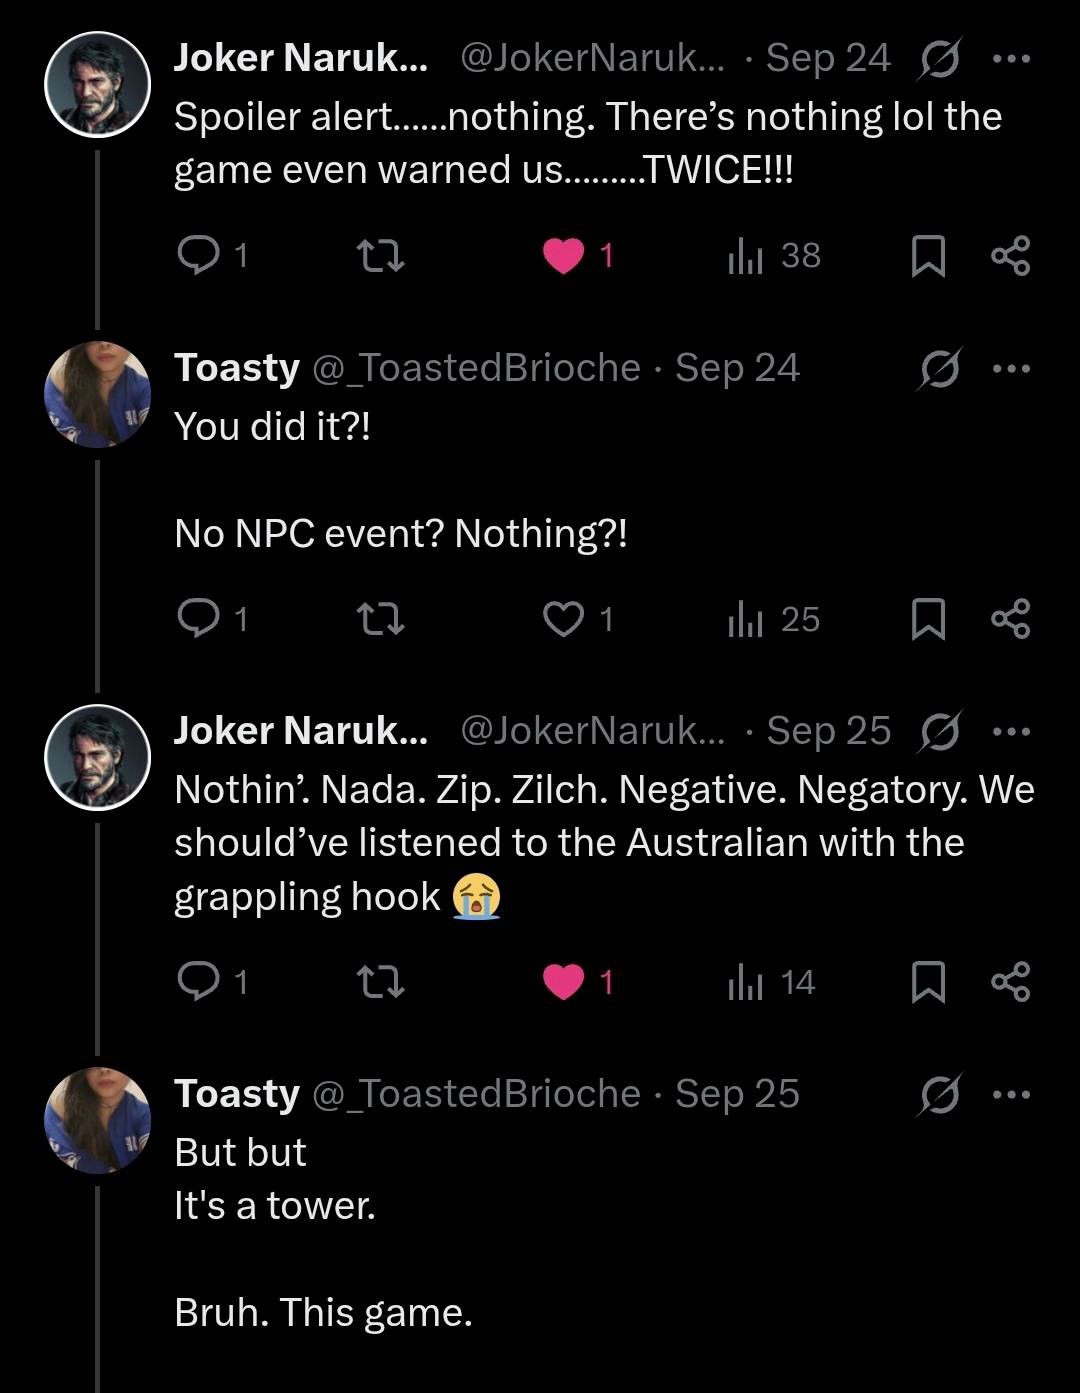Viewport: 1080px width, 1393px height.
Task: Open more options on spoiler alert tweet
Action: tap(1010, 59)
